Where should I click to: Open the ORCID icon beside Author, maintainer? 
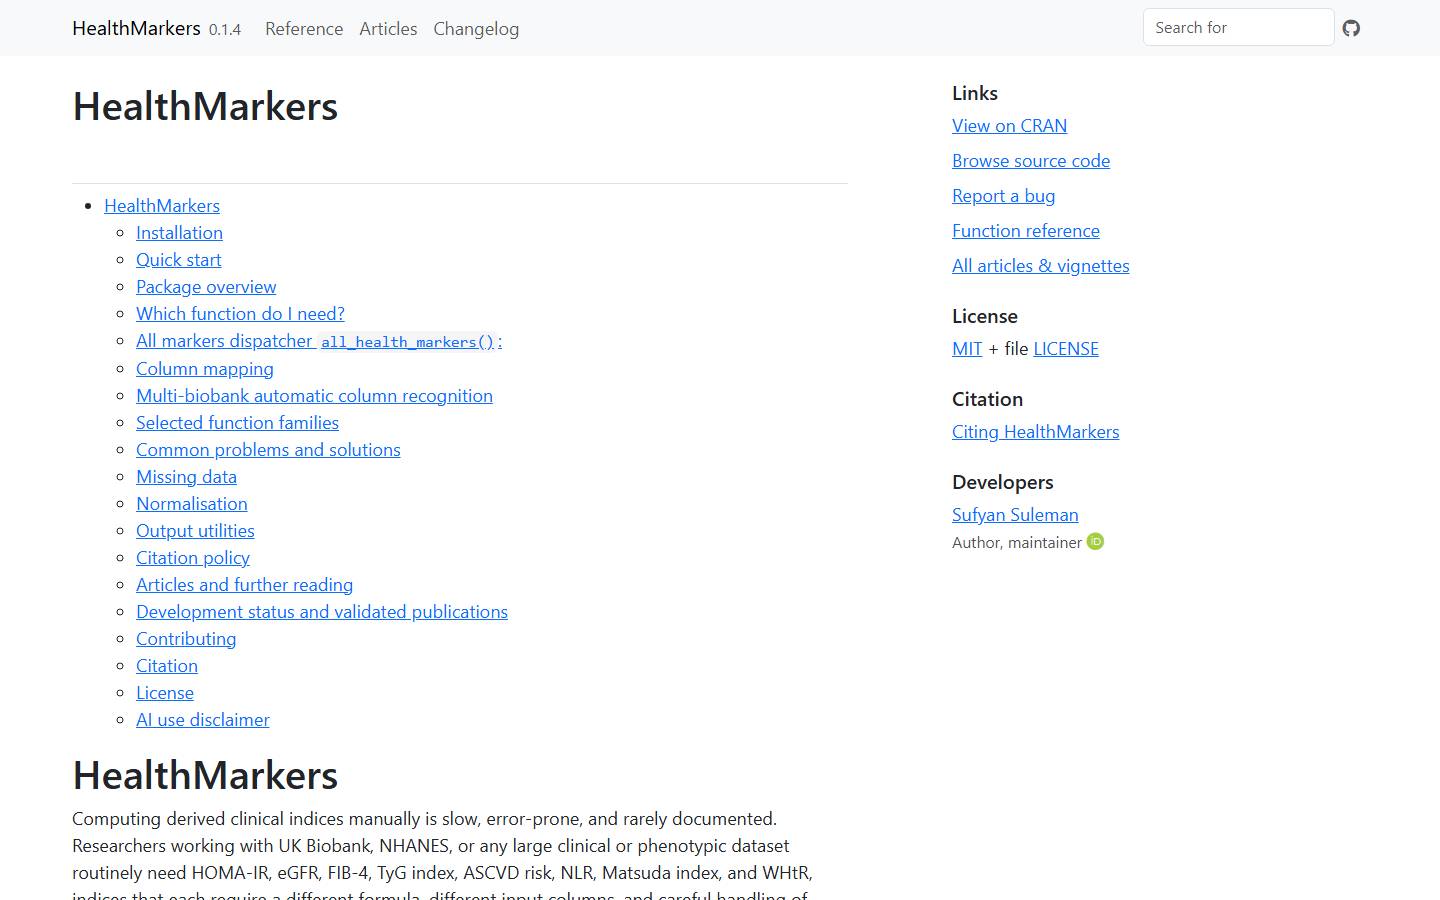(1095, 541)
